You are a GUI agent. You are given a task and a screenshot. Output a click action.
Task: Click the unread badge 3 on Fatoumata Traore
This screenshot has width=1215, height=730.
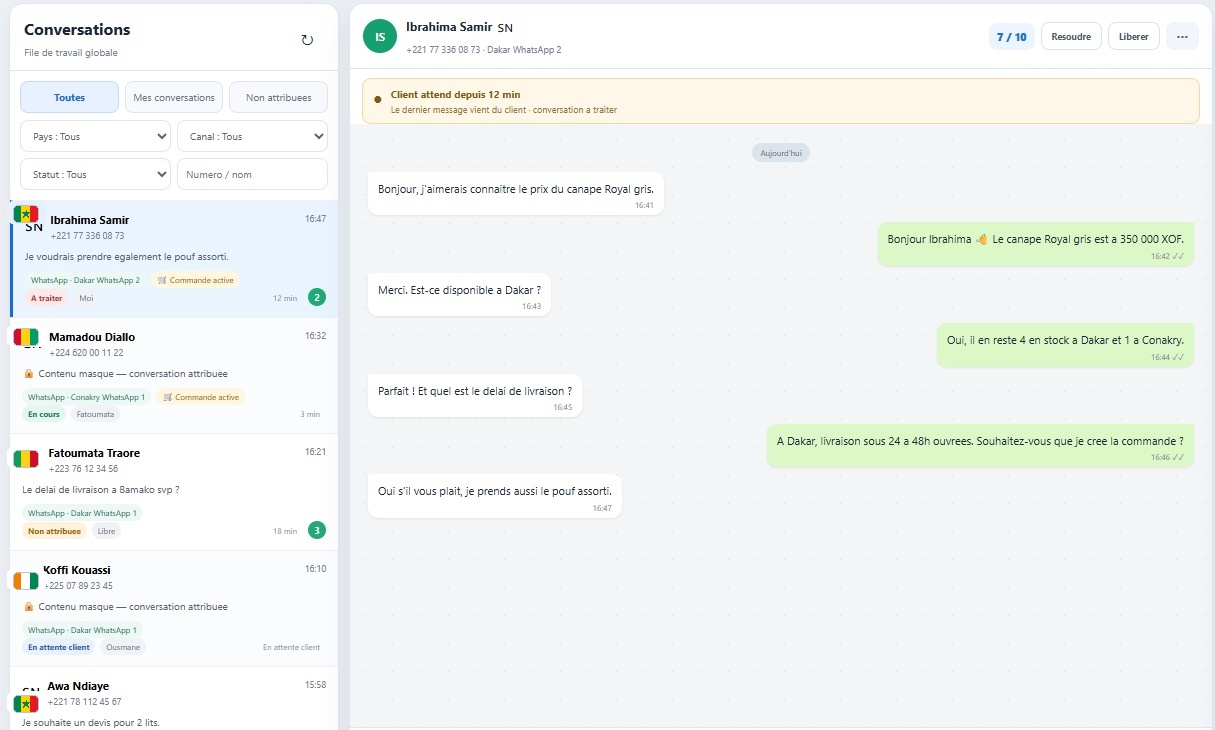[x=317, y=530]
